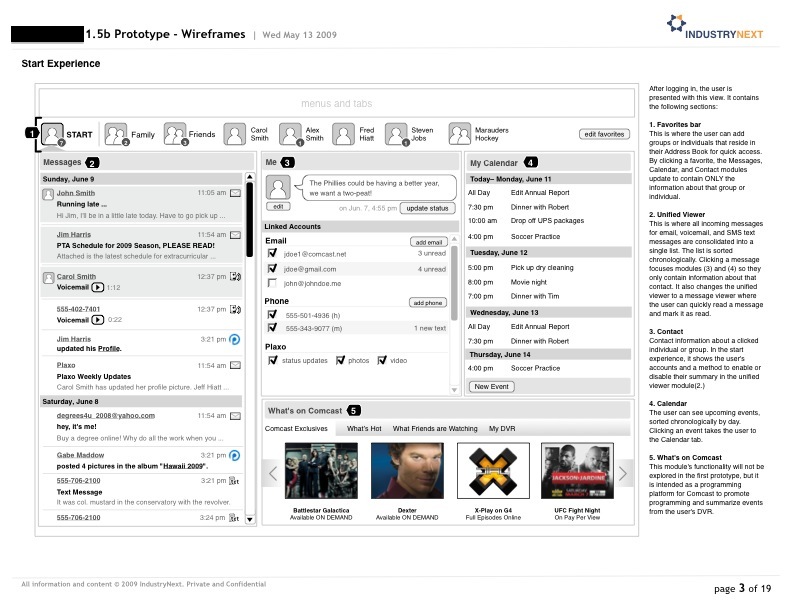Uncheck the jdoe1@comcast.net email account
Image resolution: width=792 pixels, height=612 pixels.
coord(272,253)
